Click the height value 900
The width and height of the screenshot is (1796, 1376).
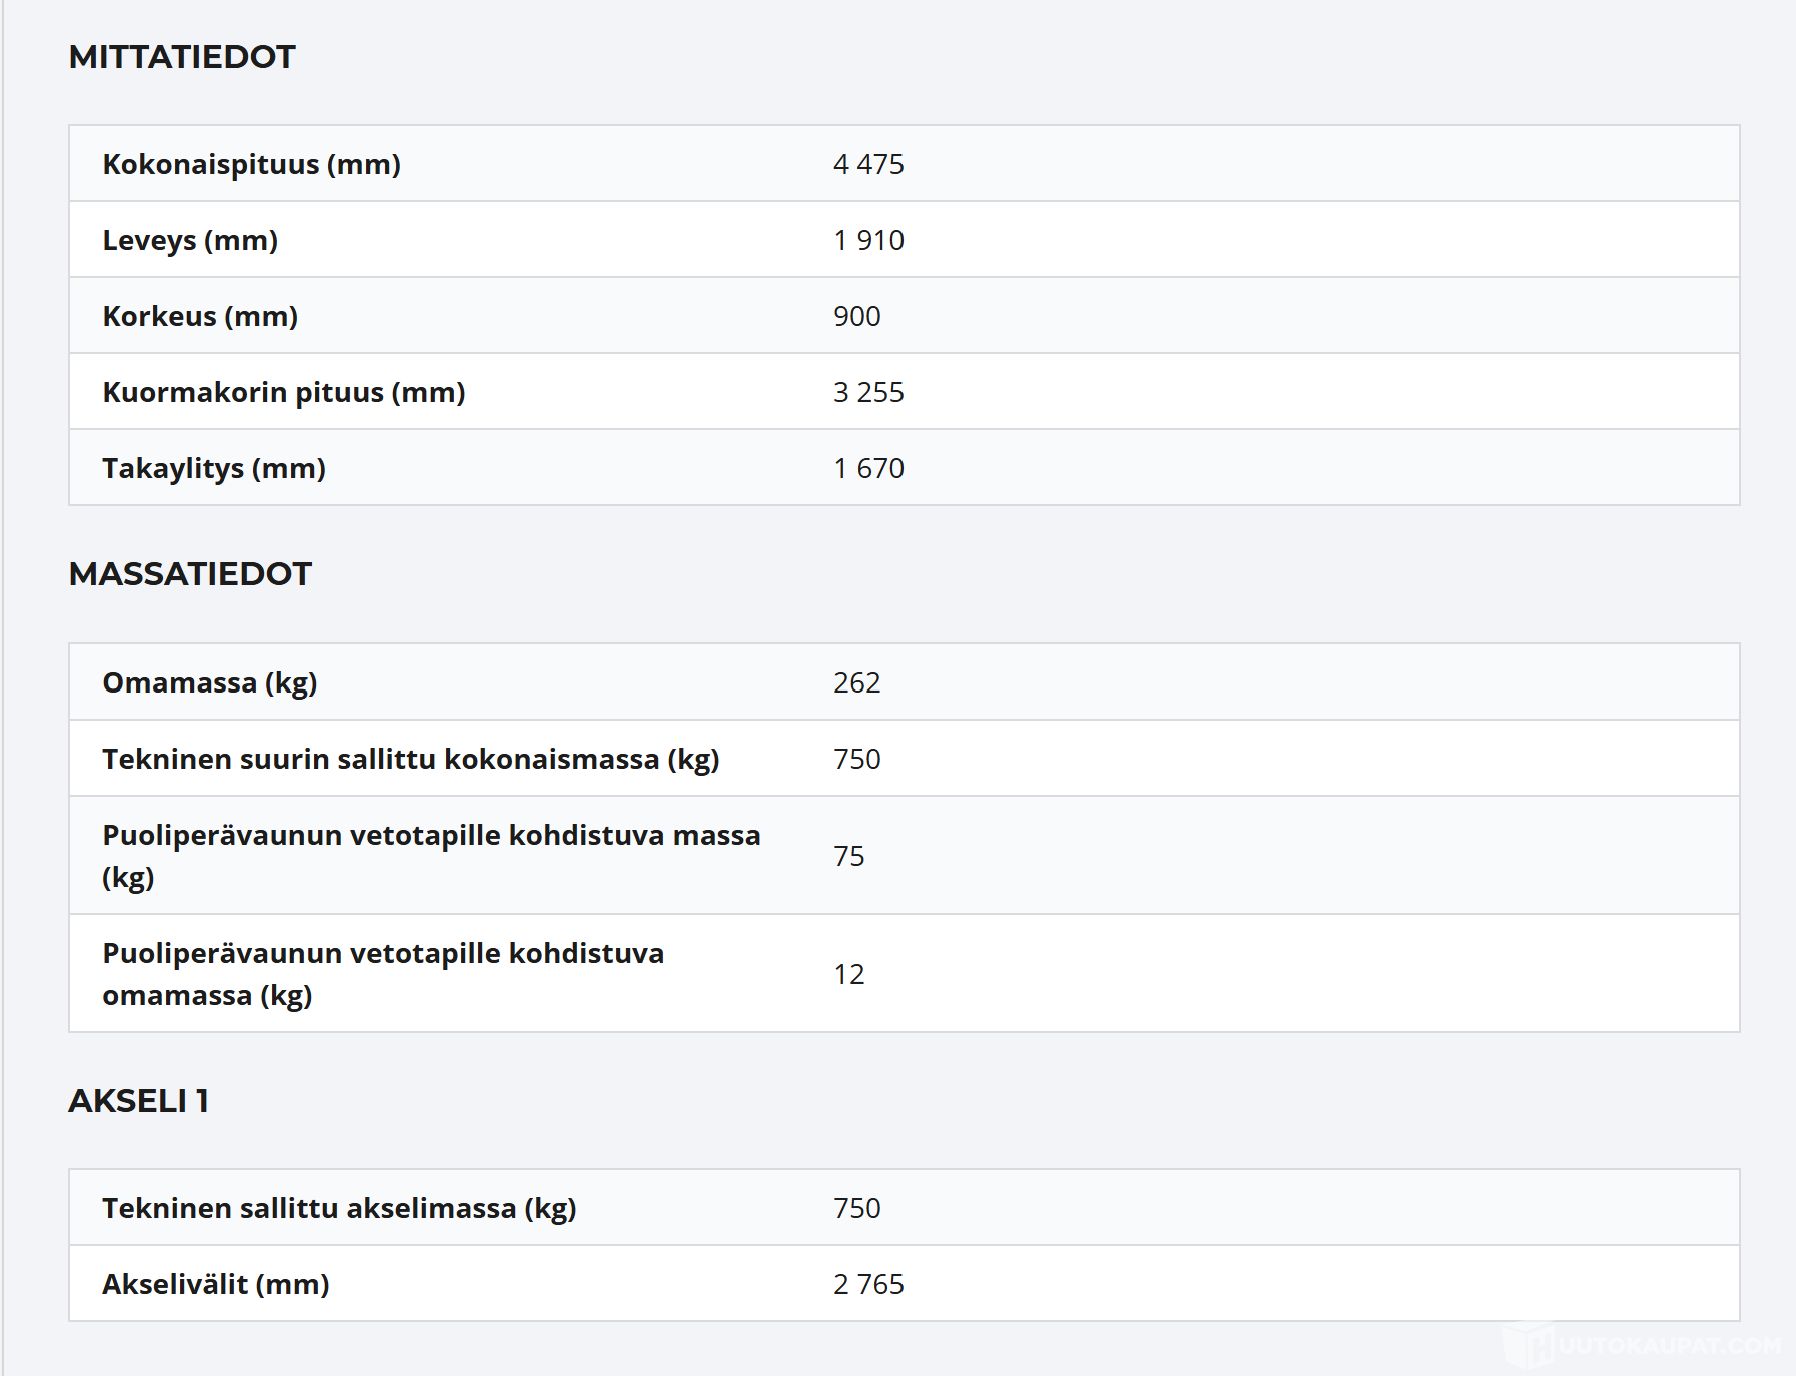[856, 316]
